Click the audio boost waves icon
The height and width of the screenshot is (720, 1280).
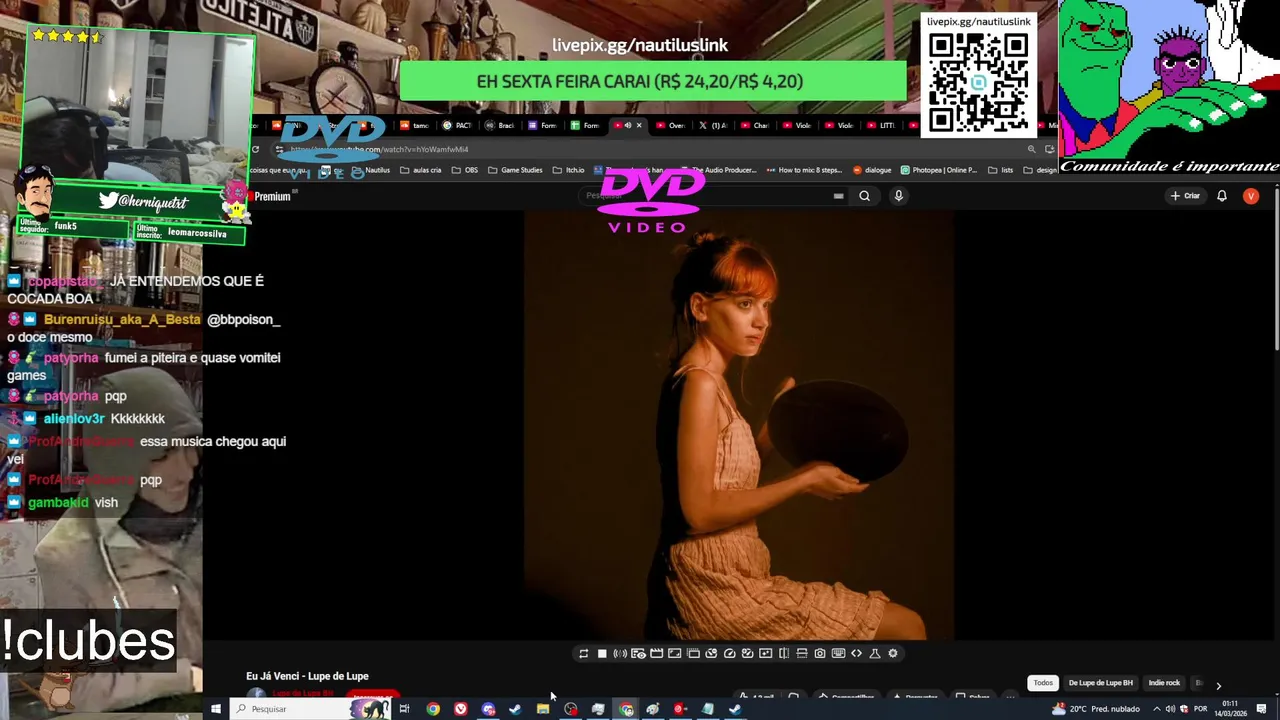[620, 653]
